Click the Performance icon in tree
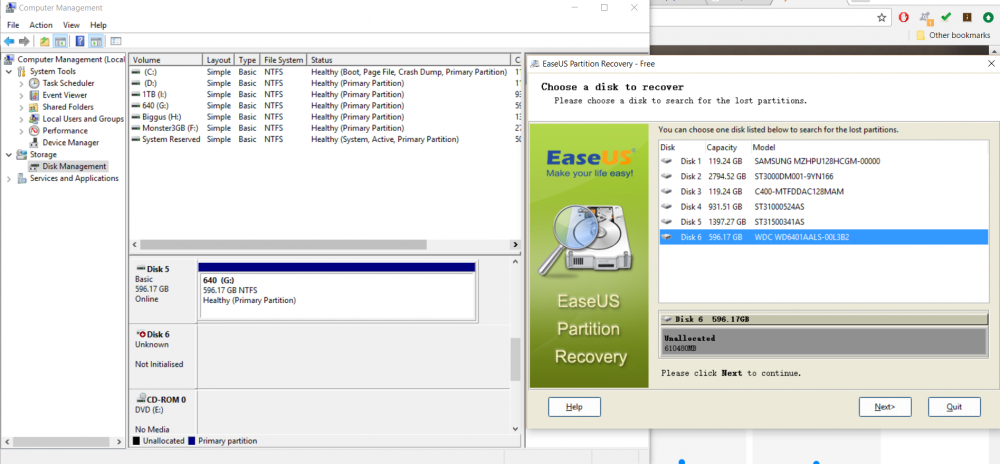The image size is (1000, 464). [34, 131]
